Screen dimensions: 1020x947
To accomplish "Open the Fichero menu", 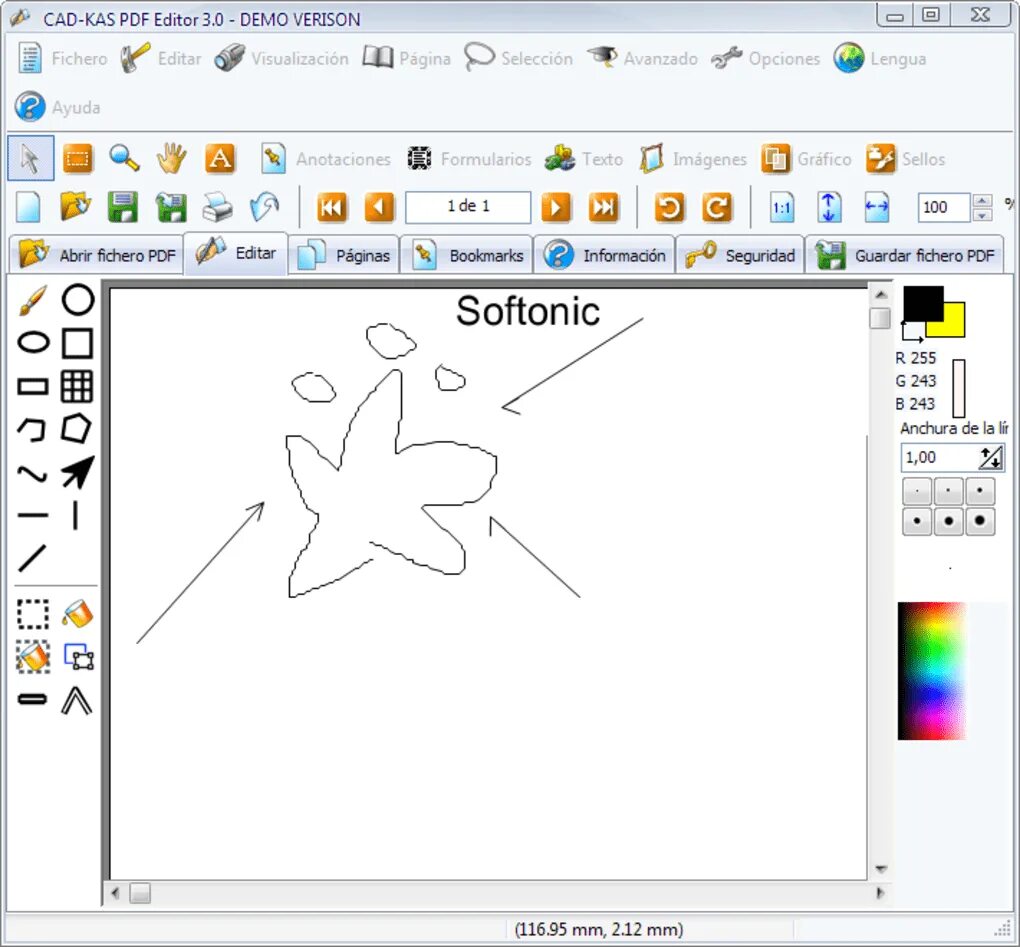I will click(x=62, y=59).
